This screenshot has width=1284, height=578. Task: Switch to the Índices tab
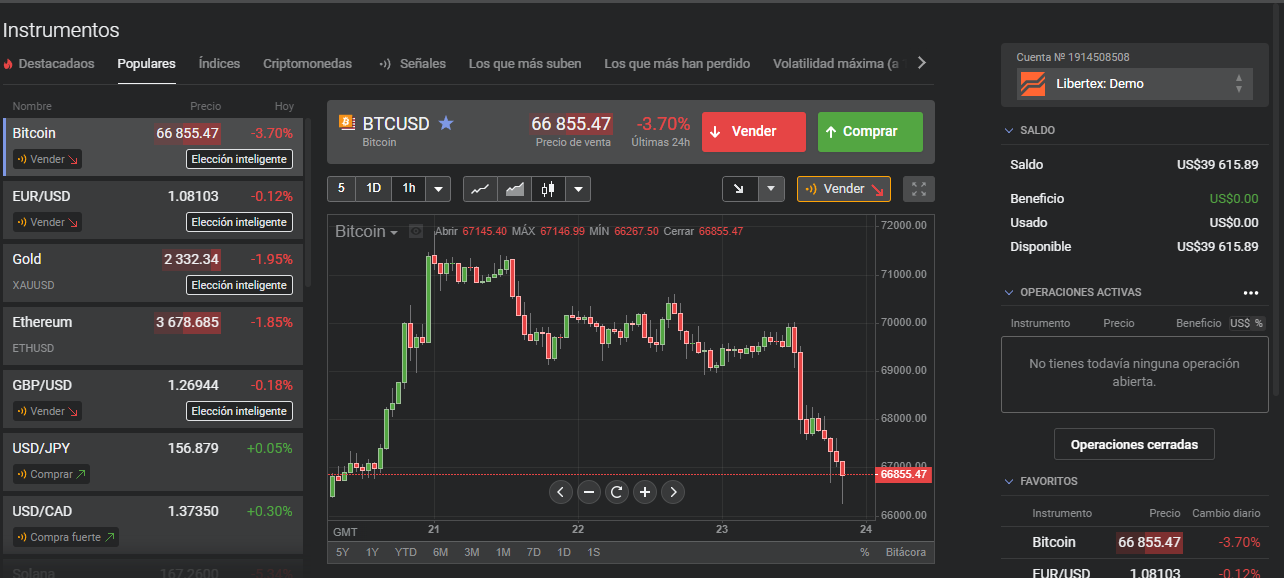point(219,64)
